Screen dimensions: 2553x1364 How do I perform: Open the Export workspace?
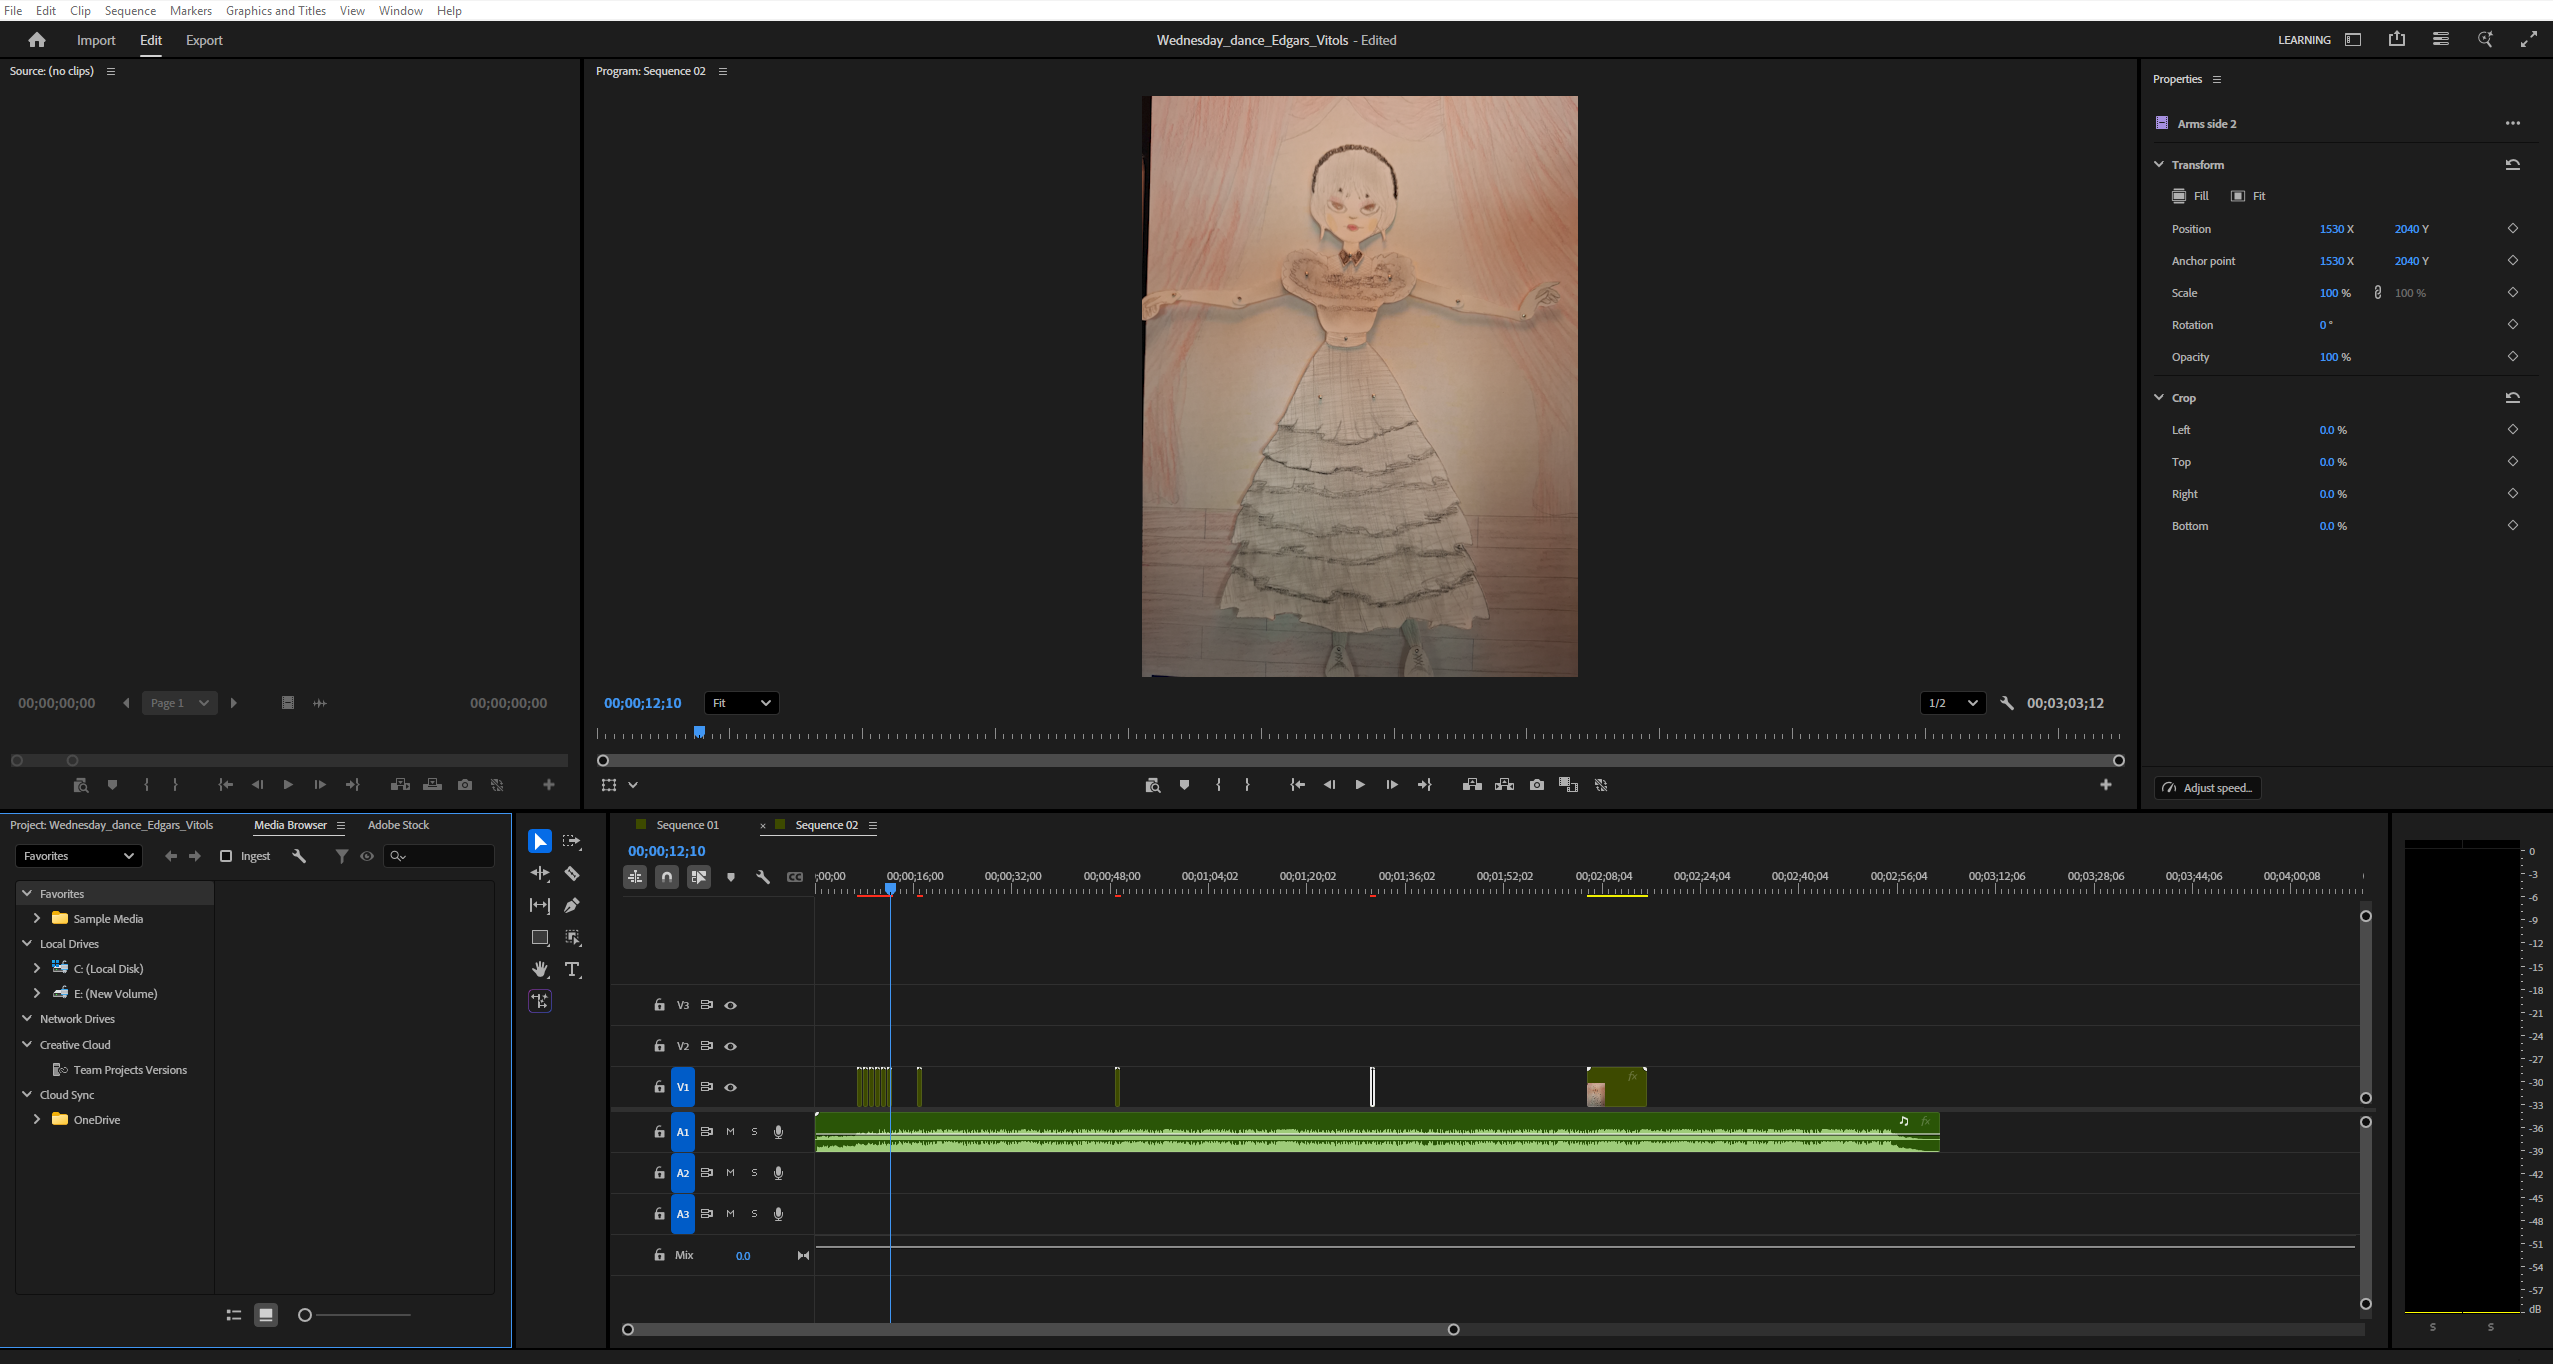point(204,40)
